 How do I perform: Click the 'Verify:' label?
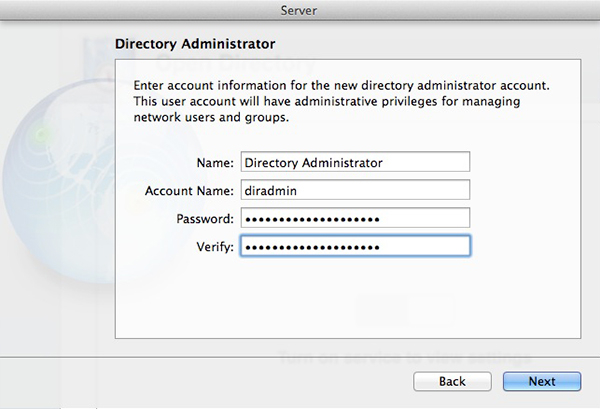point(215,247)
